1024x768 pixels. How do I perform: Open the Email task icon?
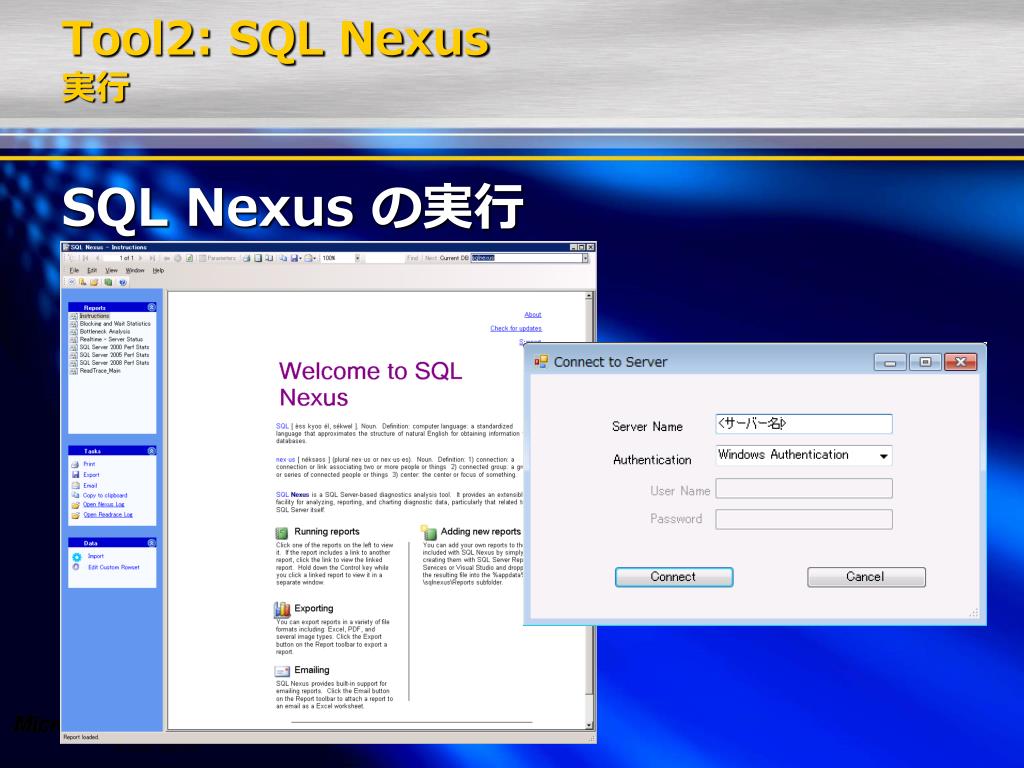pyautogui.click(x=74, y=485)
